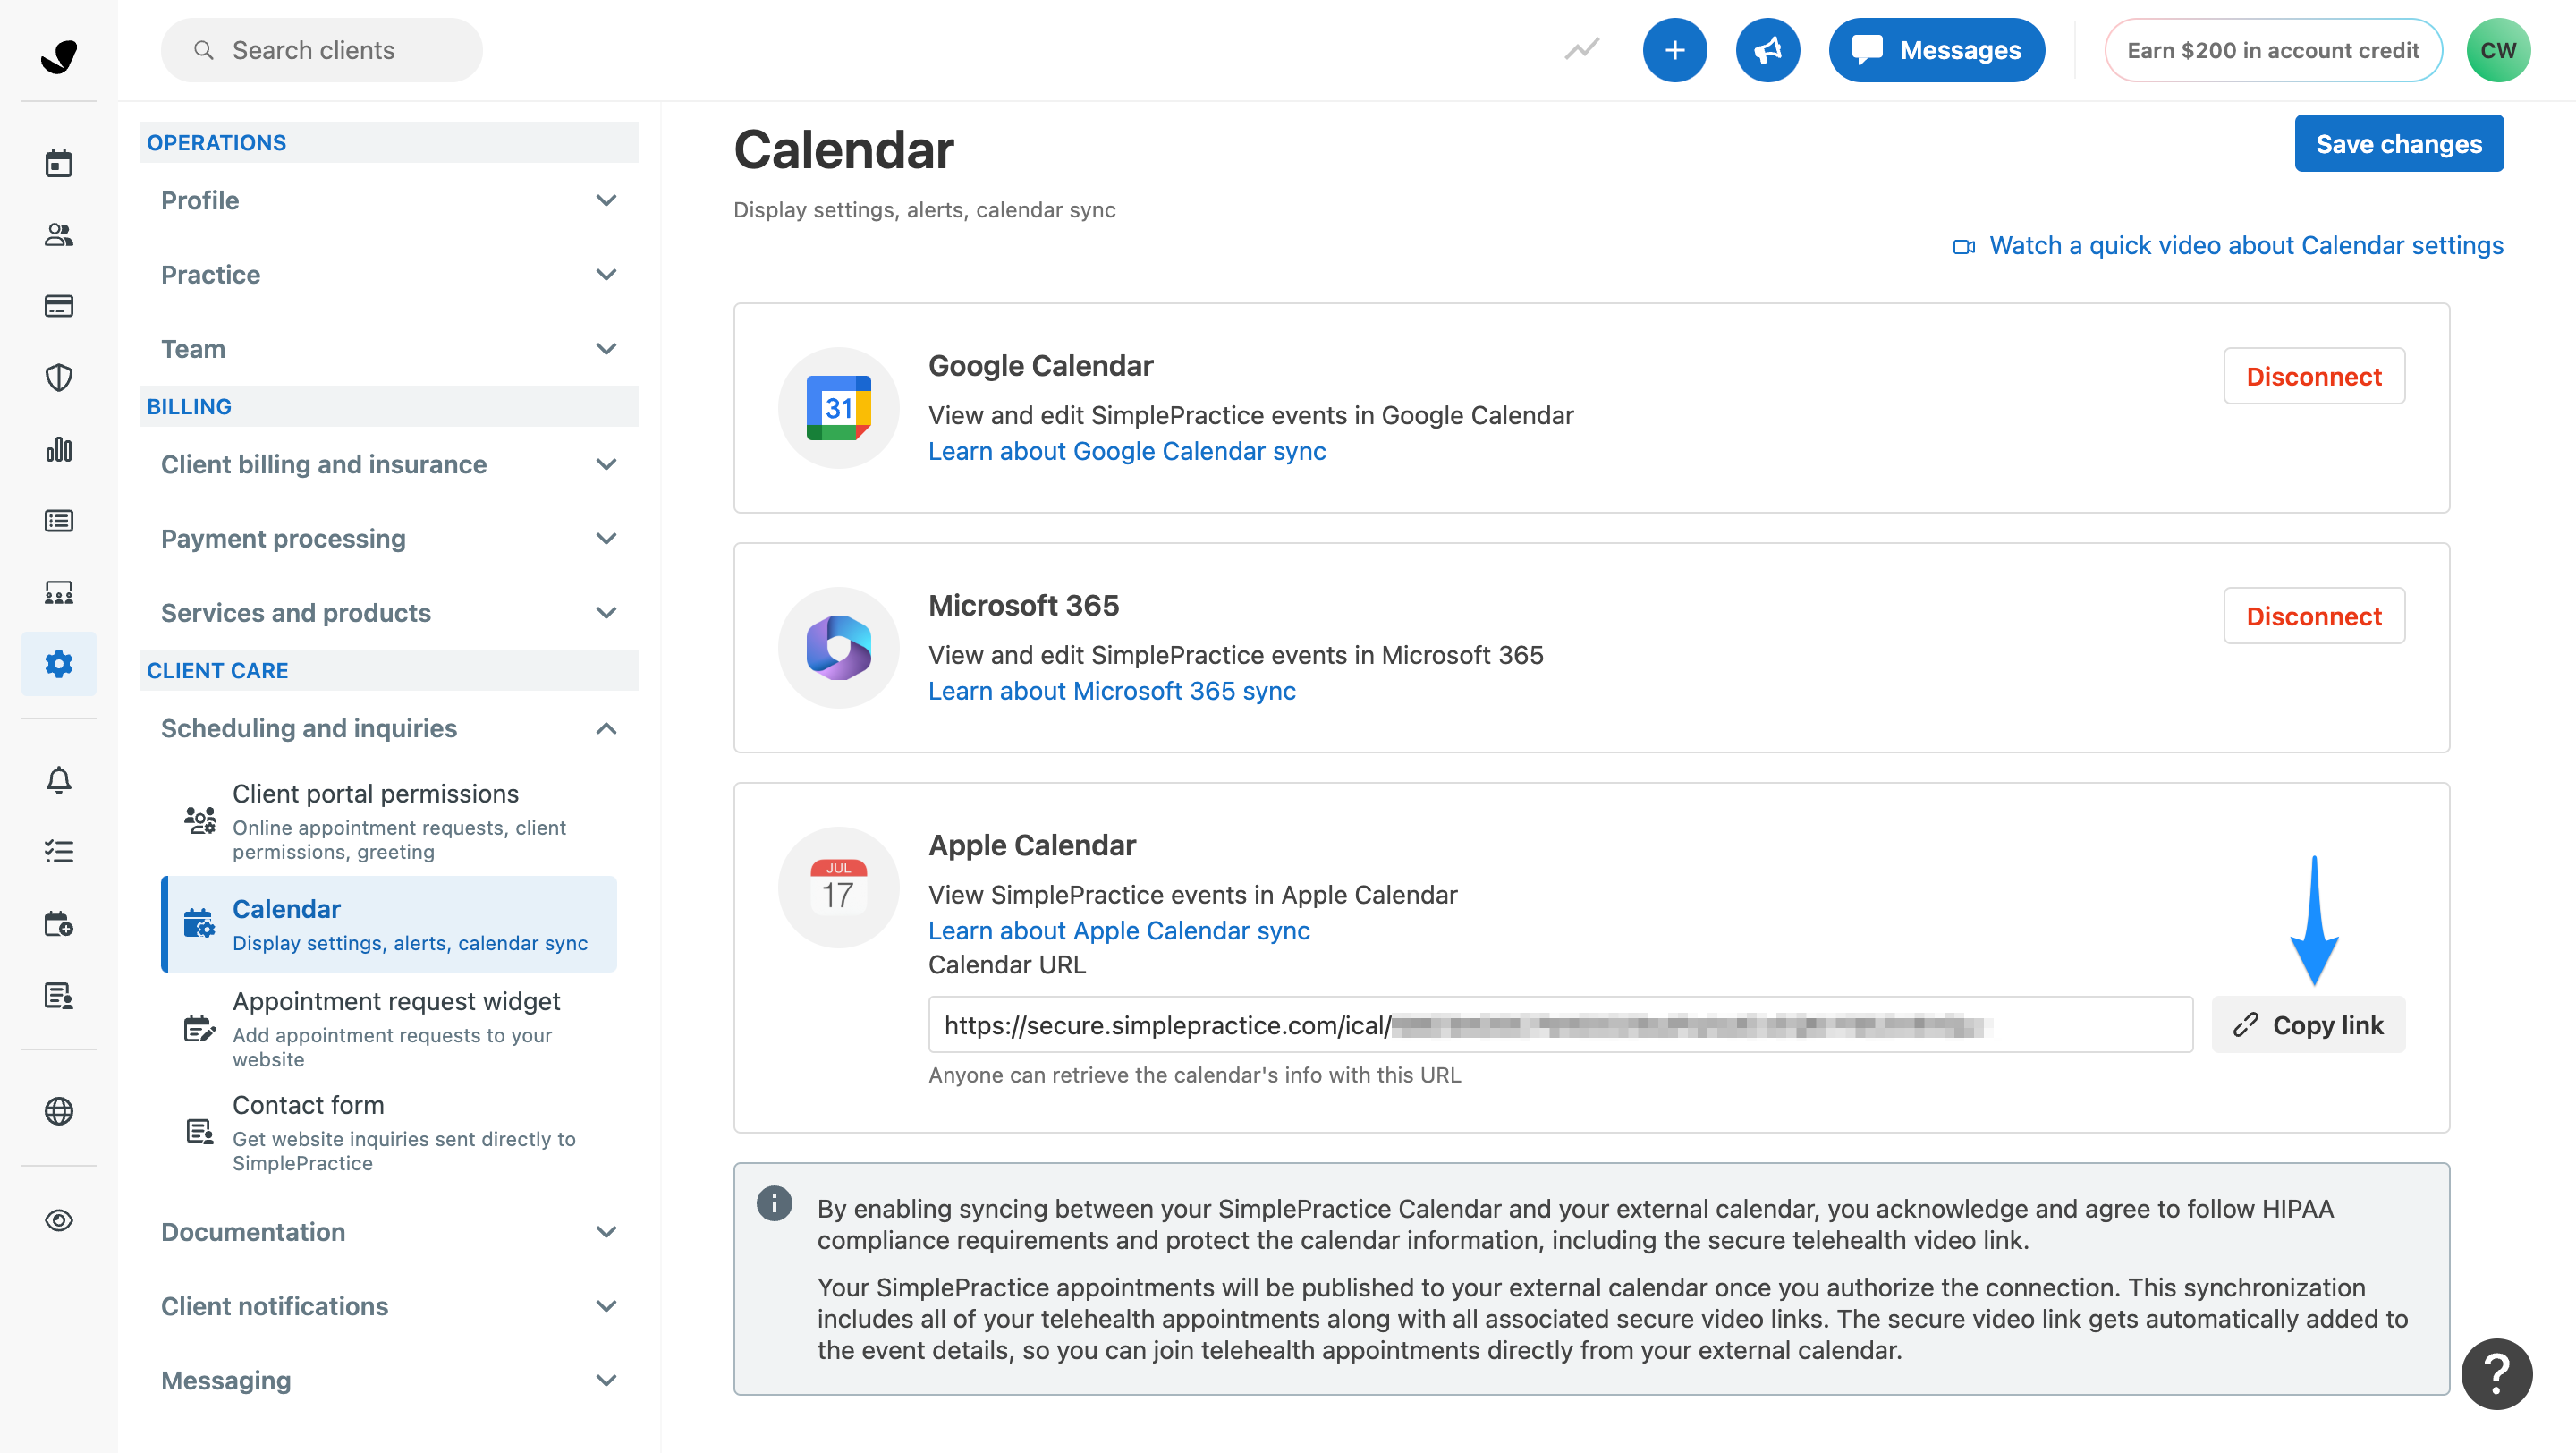The width and height of the screenshot is (2576, 1453).
Task: Disconnect Microsoft 365
Action: [x=2314, y=616]
